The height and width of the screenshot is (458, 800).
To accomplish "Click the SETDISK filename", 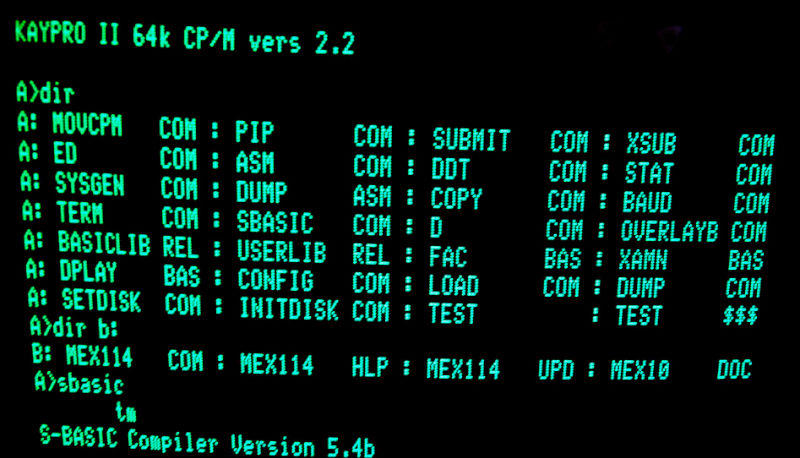I will pos(101,300).
